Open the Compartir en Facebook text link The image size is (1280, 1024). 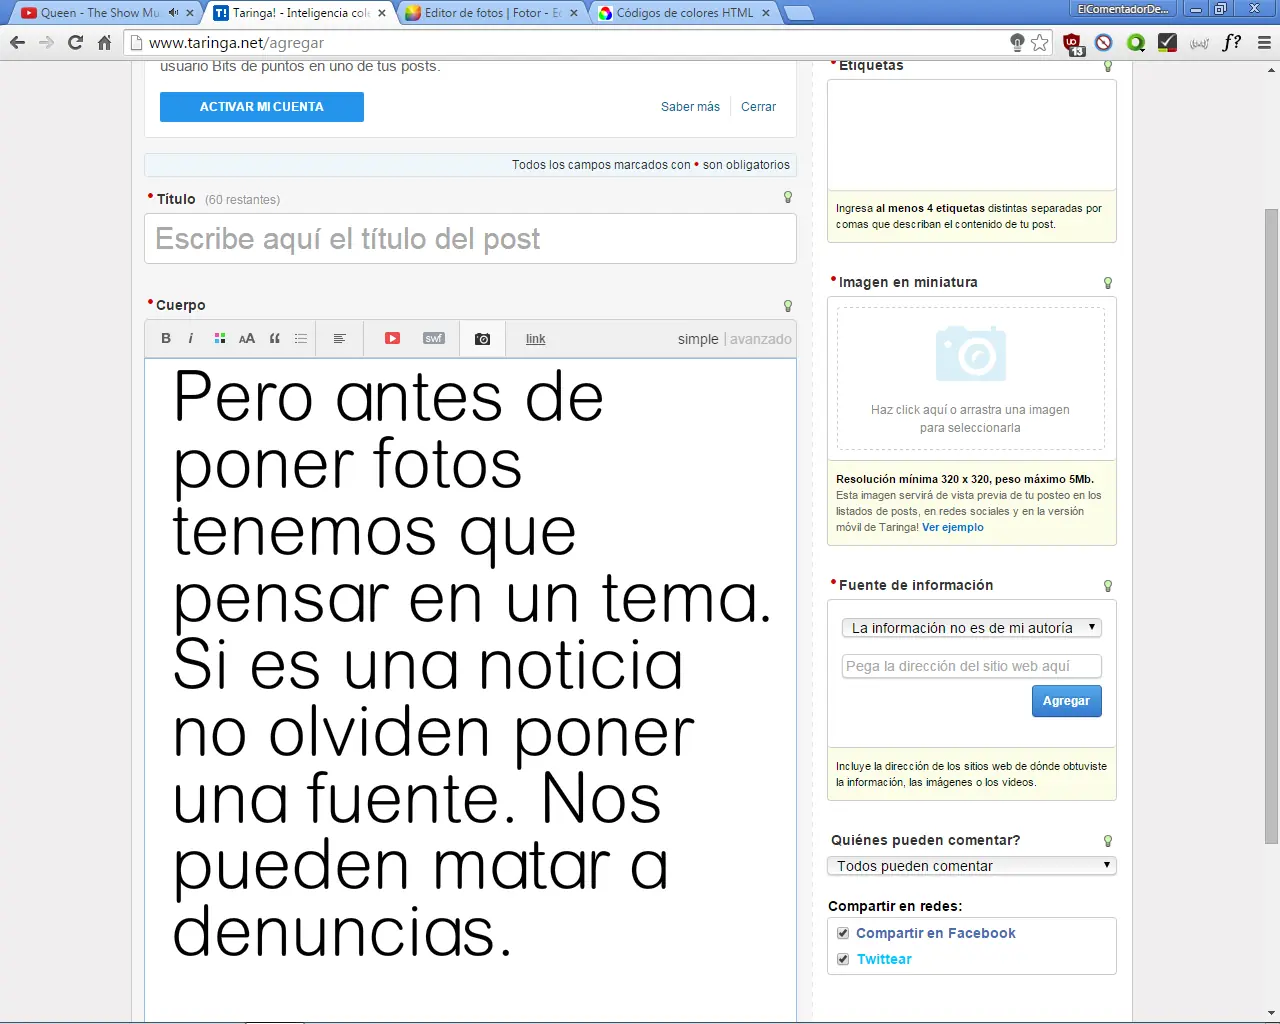point(936,933)
